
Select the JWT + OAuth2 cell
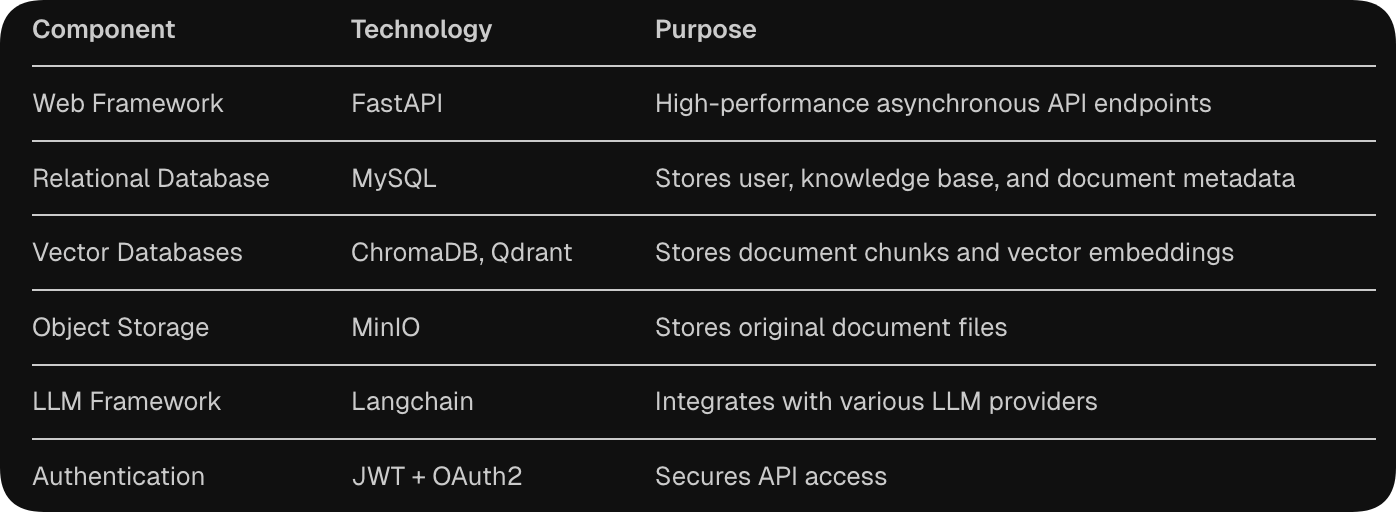pos(437,476)
